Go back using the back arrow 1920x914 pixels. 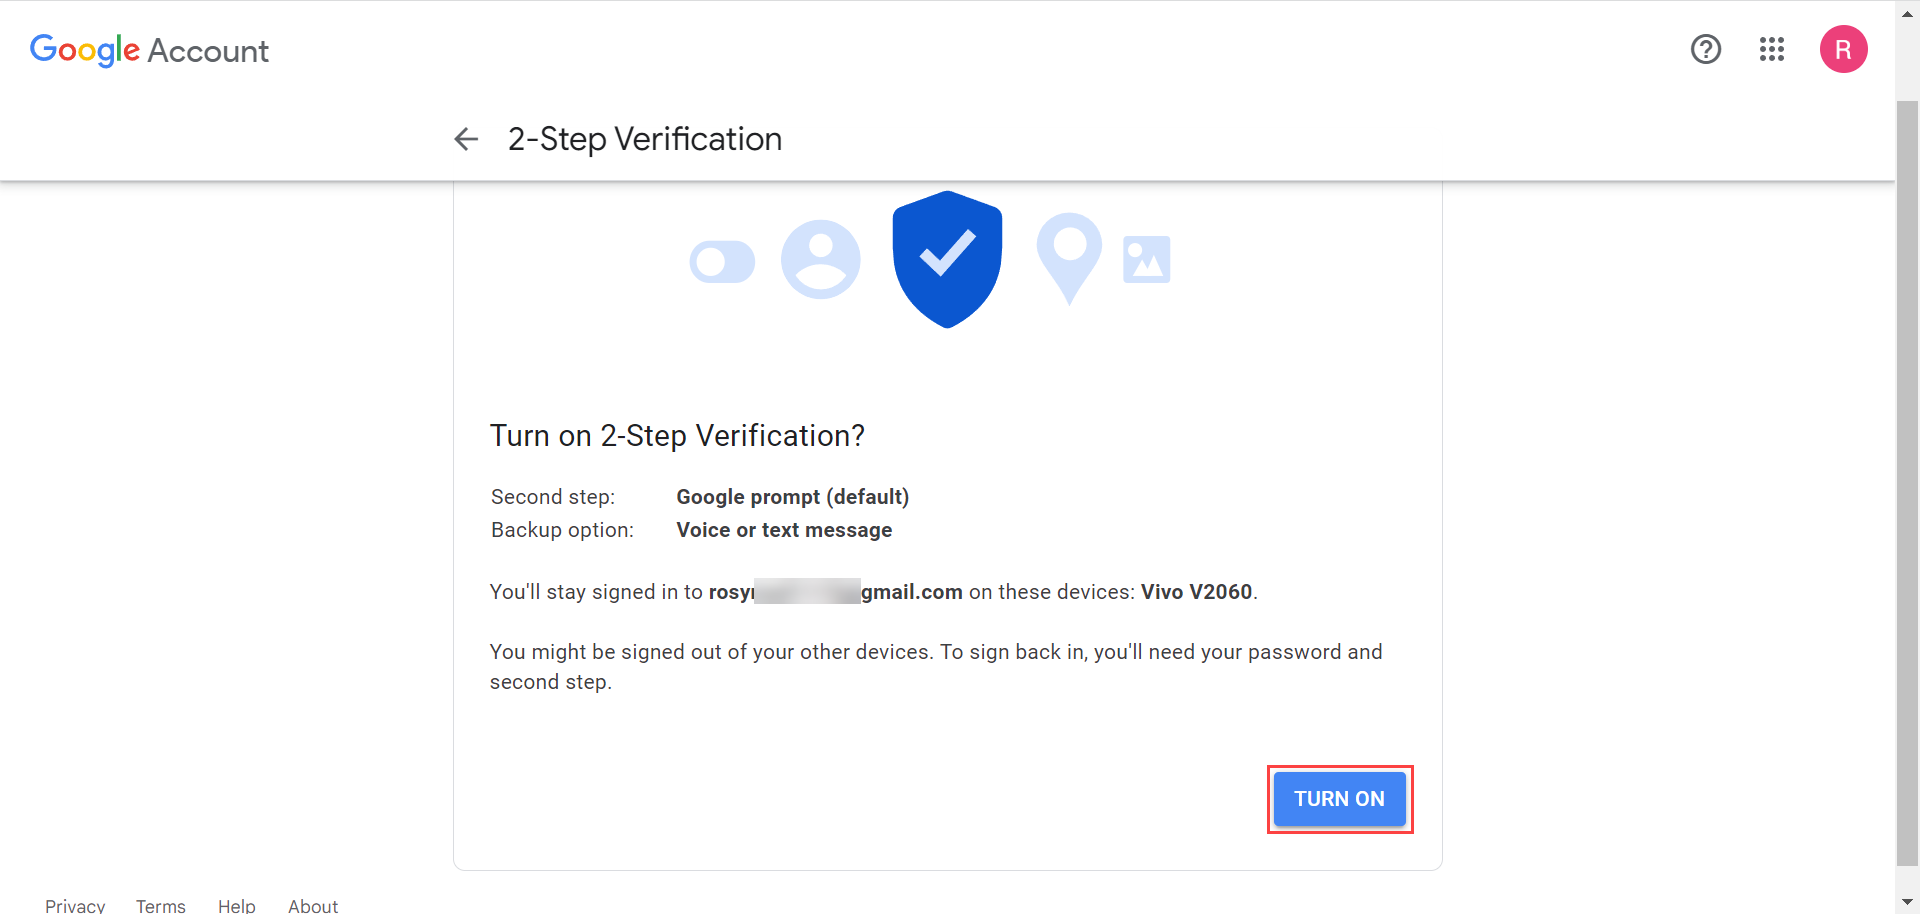coord(466,139)
